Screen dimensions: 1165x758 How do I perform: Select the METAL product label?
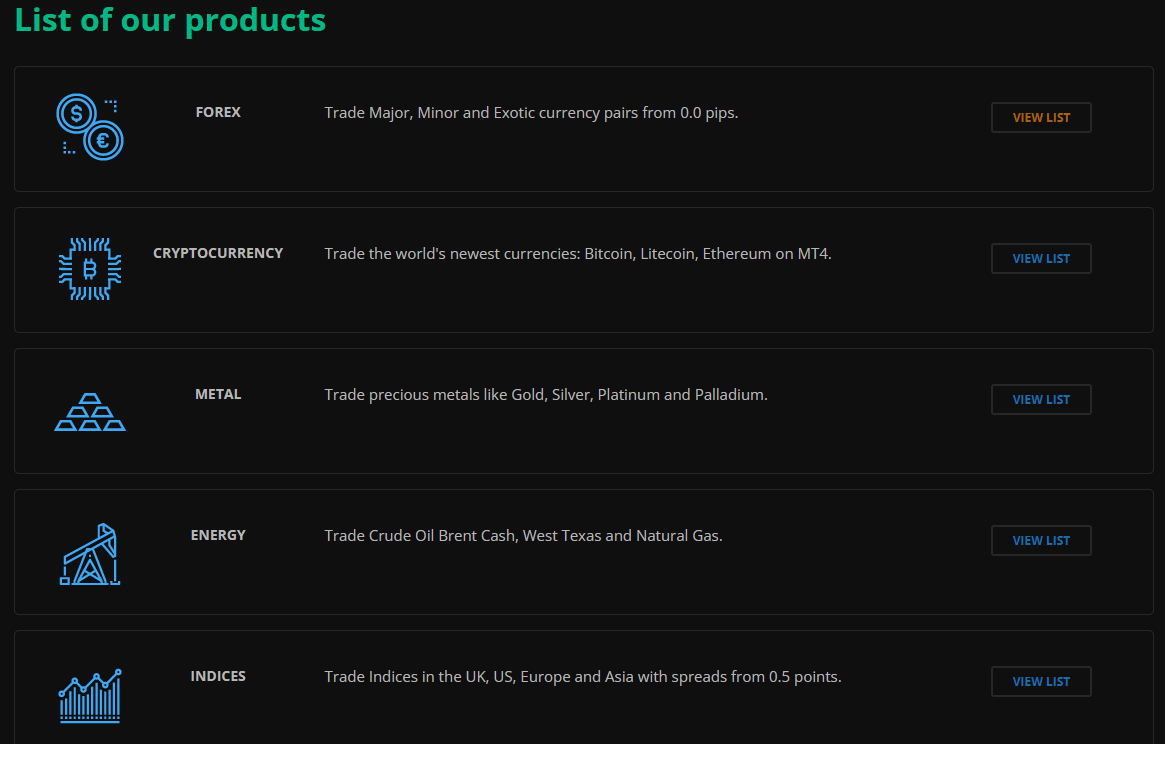click(218, 395)
